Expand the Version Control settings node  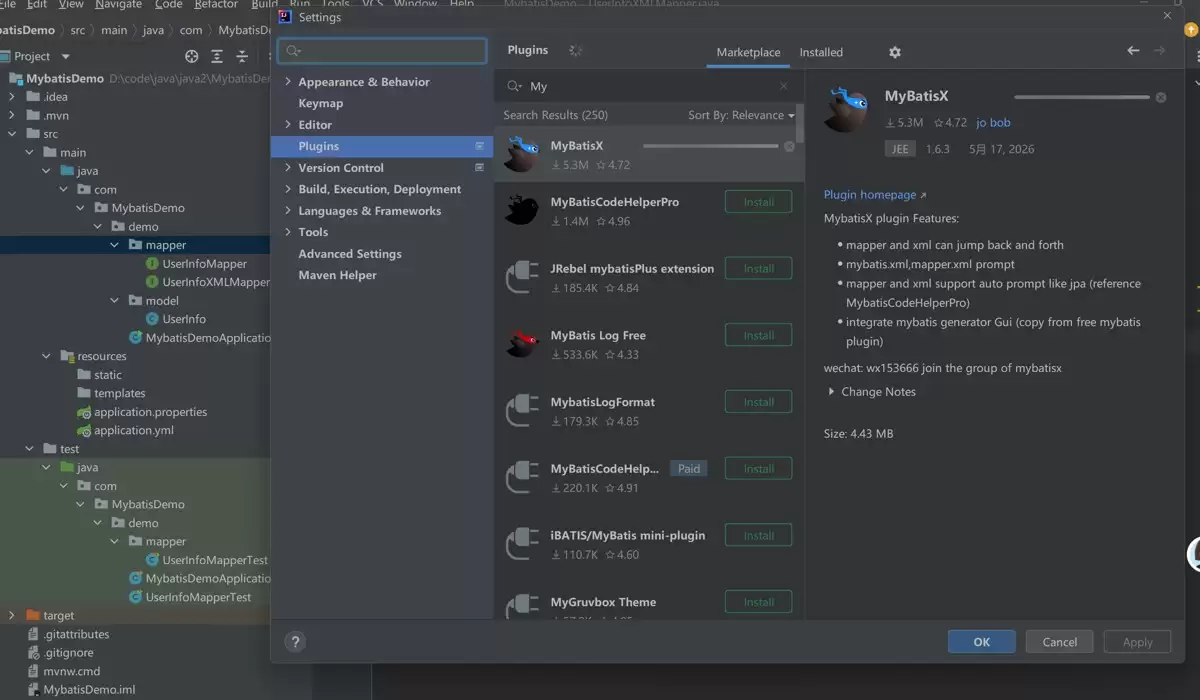[x=288, y=168]
